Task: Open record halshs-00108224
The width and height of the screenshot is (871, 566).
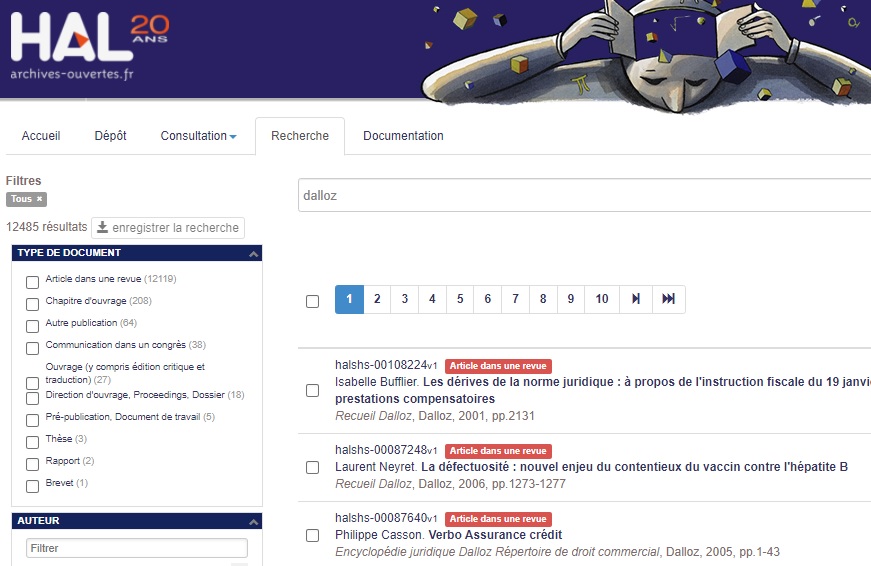Action: coord(386,365)
